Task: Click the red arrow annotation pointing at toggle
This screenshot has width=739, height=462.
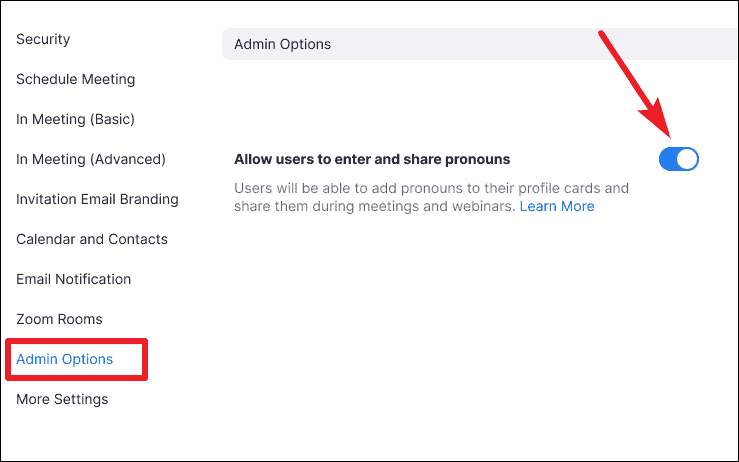Action: [x=635, y=84]
